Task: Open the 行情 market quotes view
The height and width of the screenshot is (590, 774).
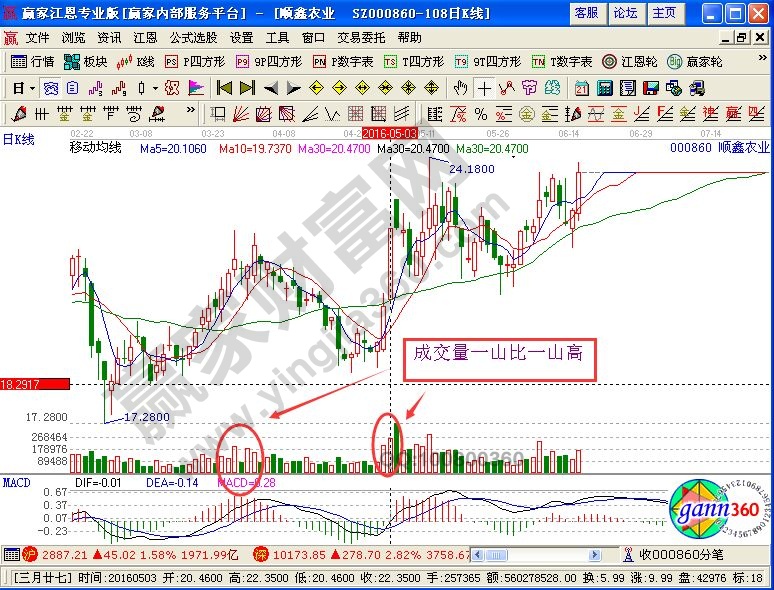Action: click(33, 61)
